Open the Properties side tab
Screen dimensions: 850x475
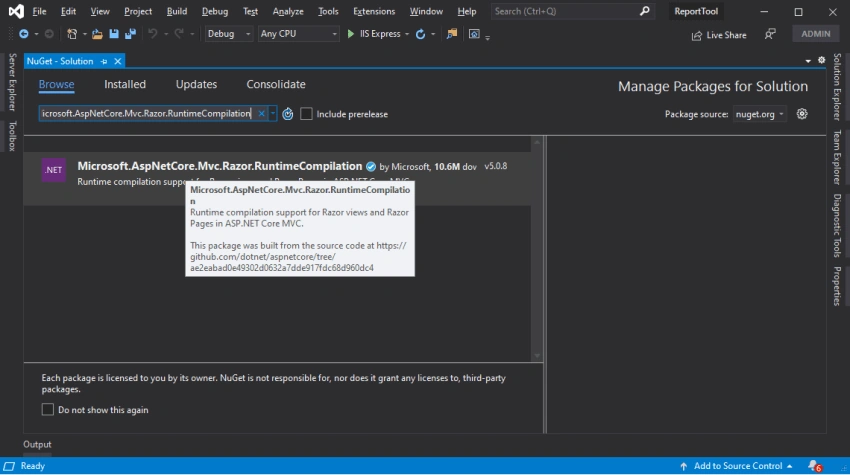837,286
